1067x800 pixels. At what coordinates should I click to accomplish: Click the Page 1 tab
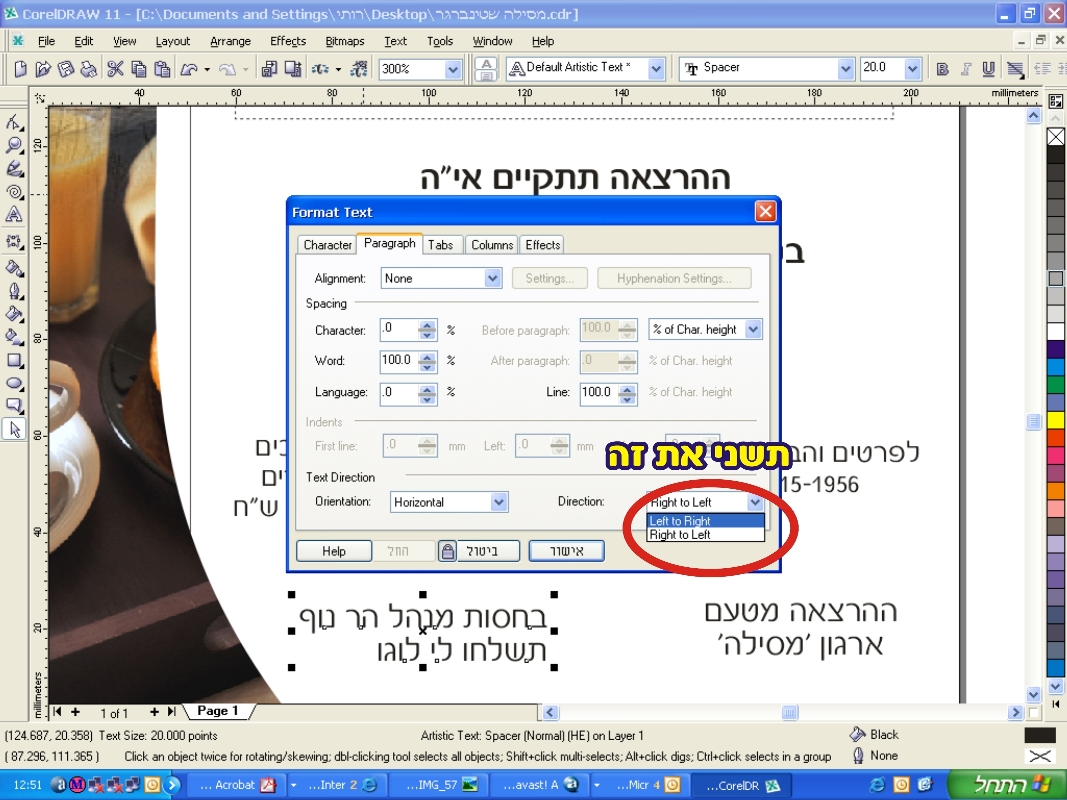(218, 711)
